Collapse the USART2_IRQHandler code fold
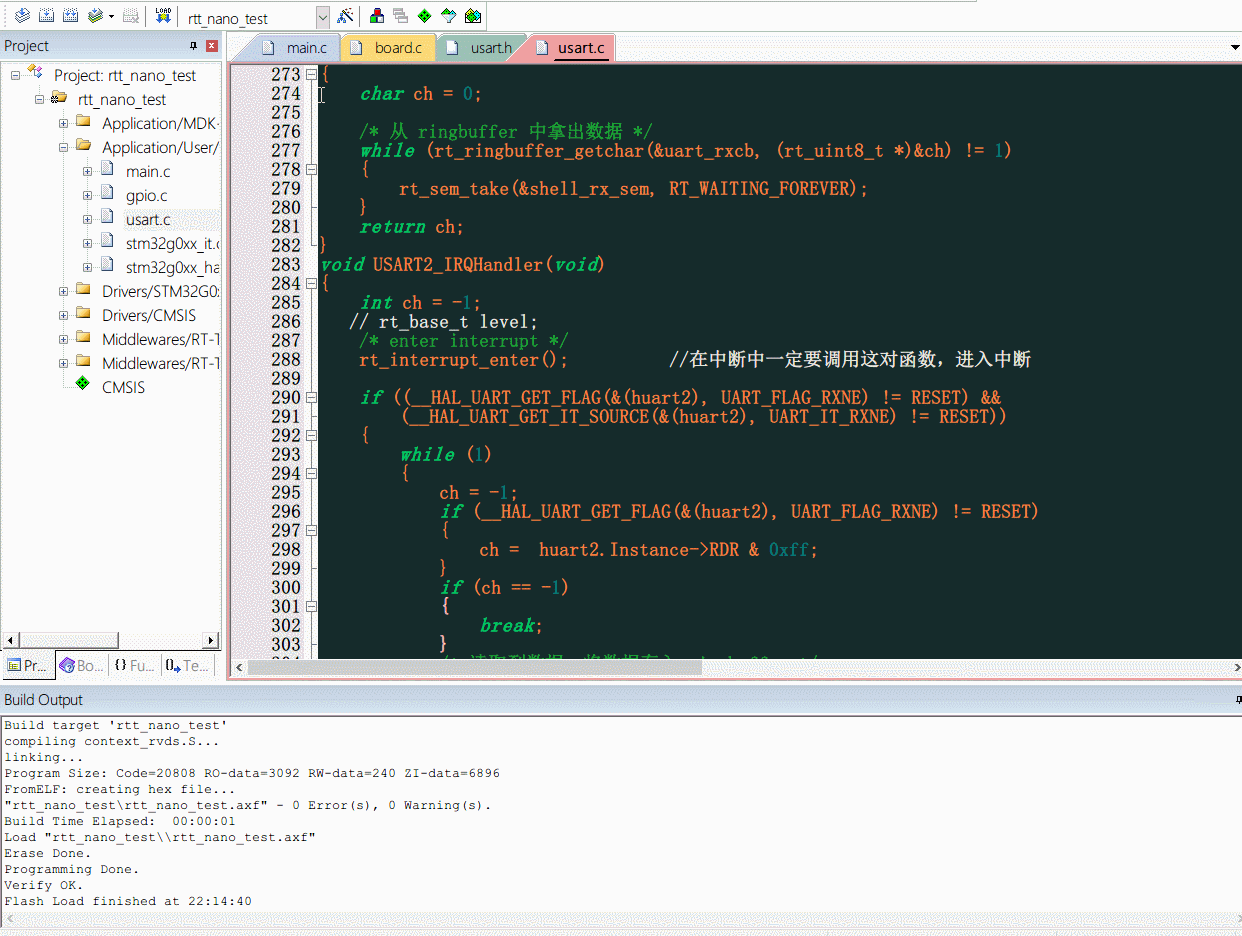Screen dimensions: 1242x936 [310, 283]
